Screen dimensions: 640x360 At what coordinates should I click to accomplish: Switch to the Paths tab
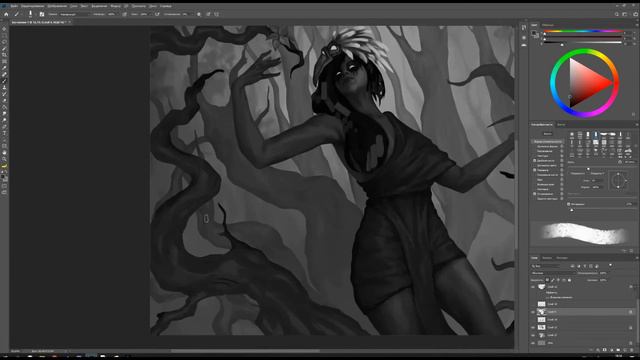pyautogui.click(x=562, y=258)
